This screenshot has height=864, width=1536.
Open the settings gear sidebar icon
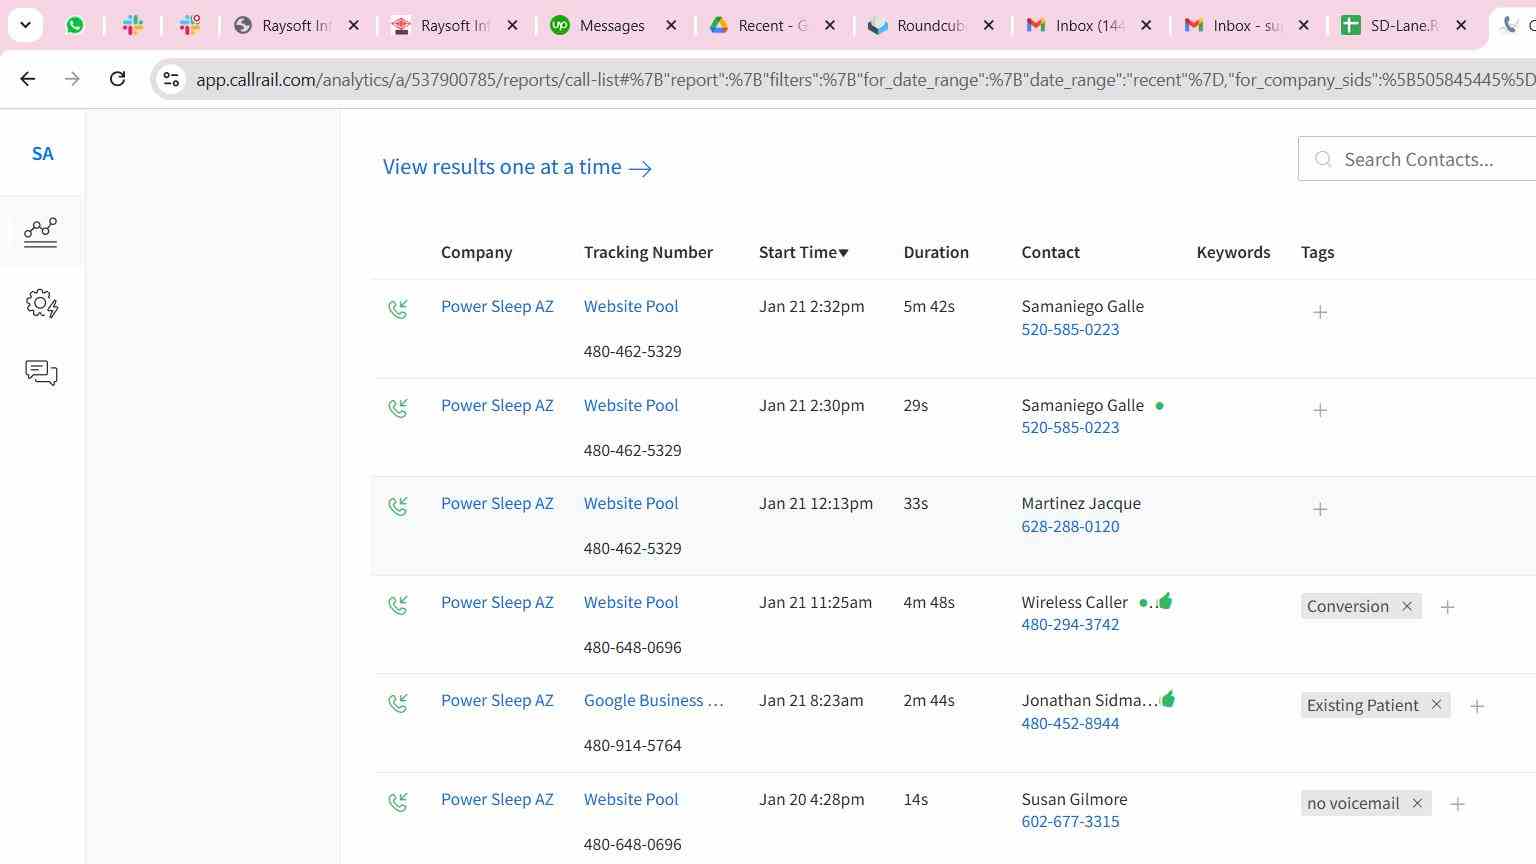[x=42, y=304]
